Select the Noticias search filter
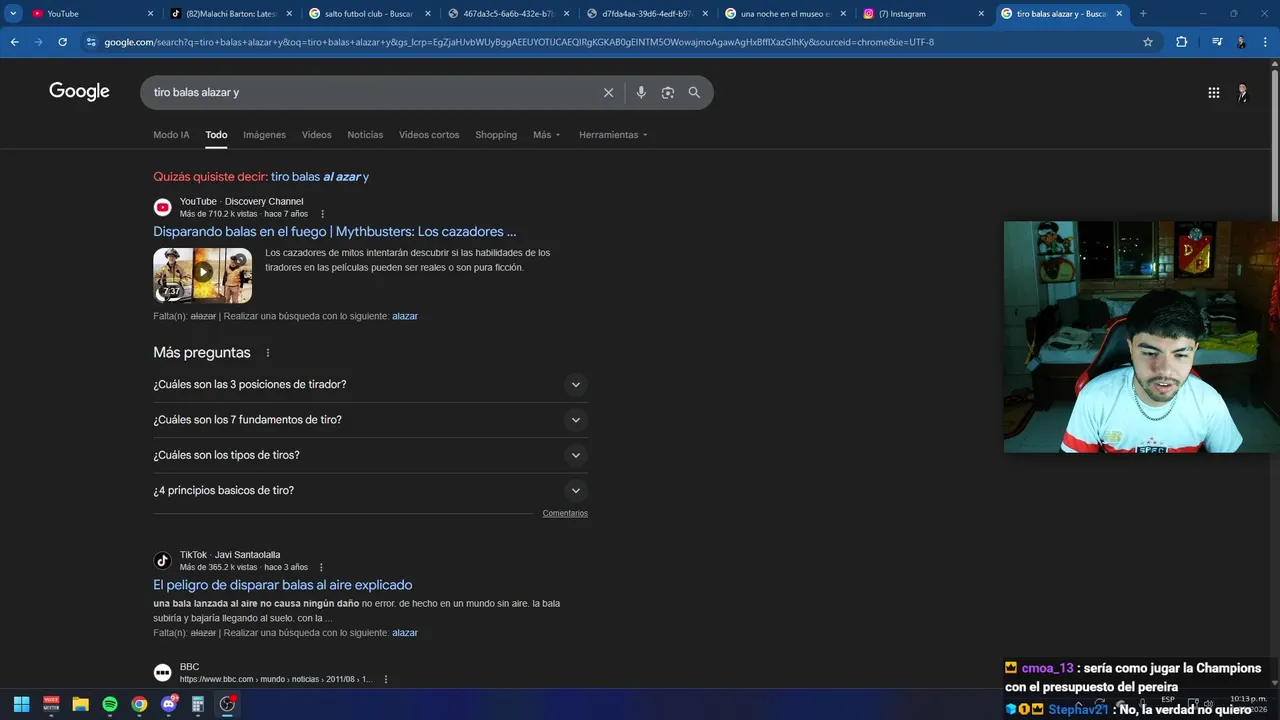The width and height of the screenshot is (1280, 720). coord(365,135)
